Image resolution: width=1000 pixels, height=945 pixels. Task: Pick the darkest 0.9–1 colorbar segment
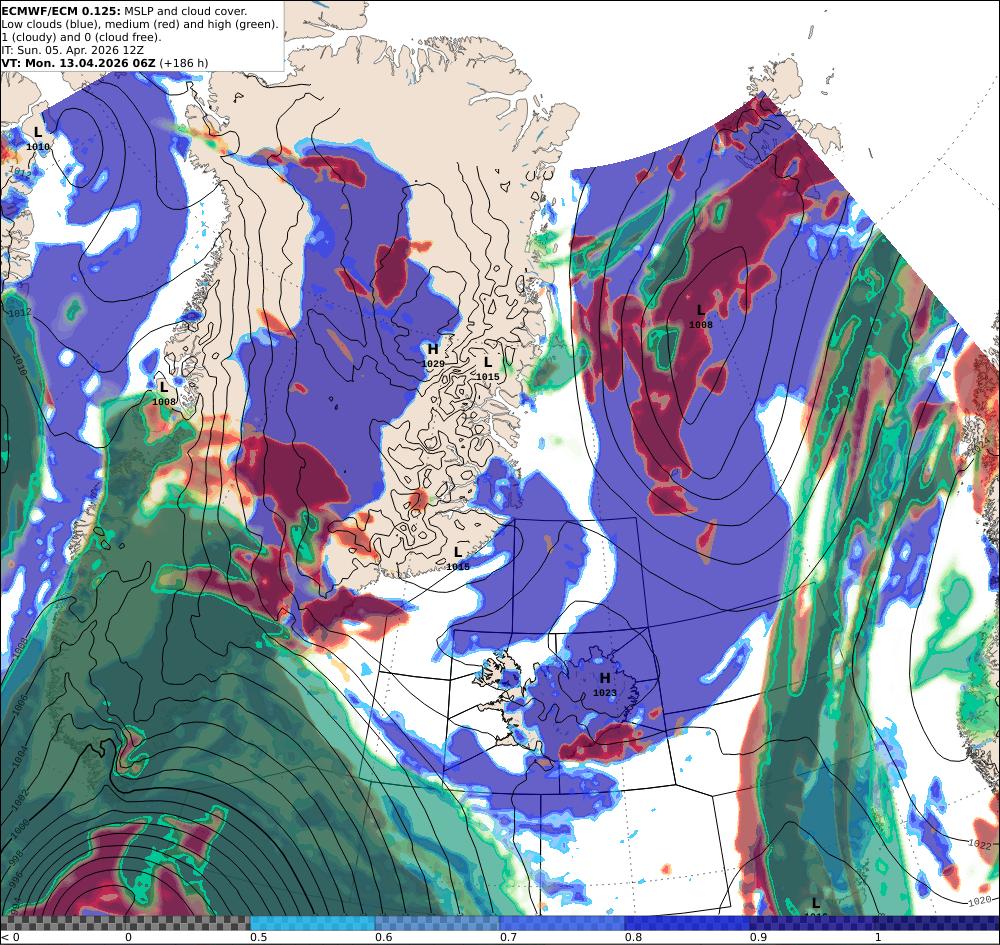click(812, 923)
